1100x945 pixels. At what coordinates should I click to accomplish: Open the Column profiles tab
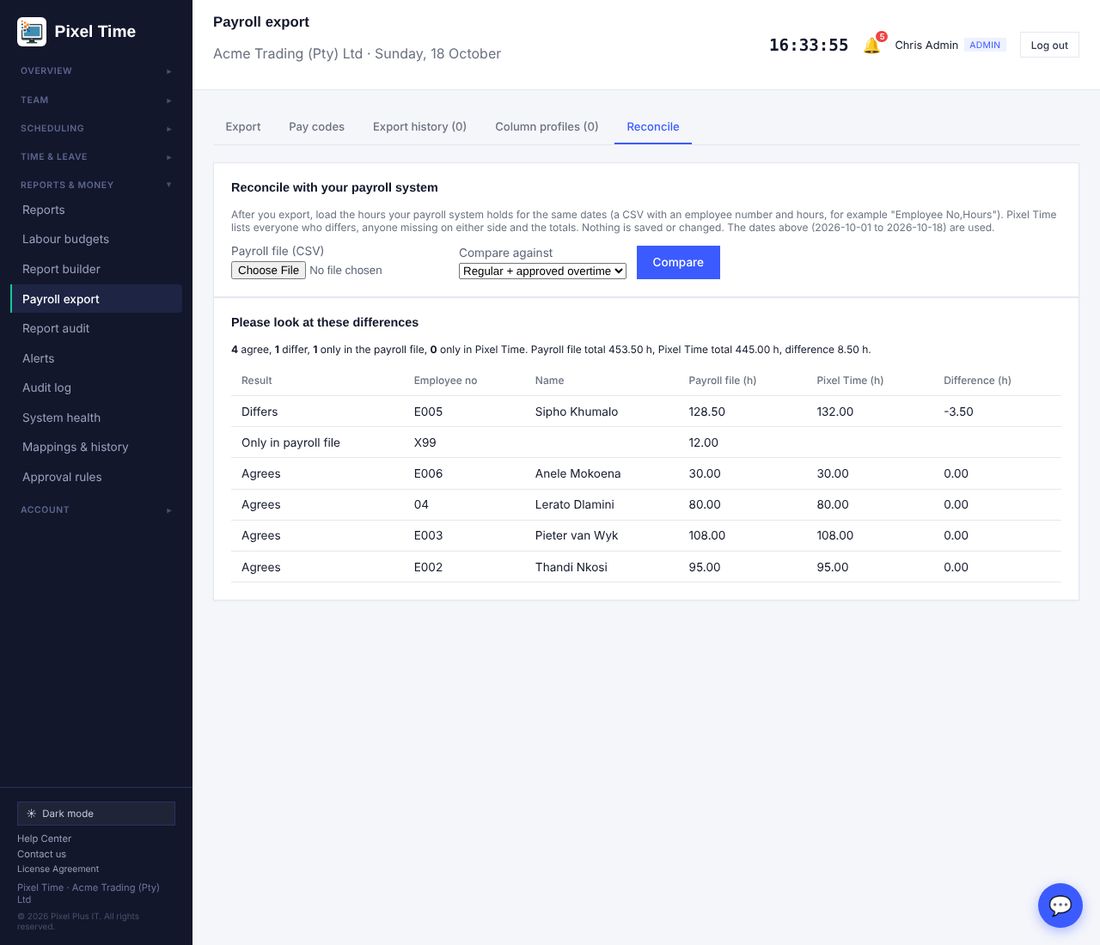[x=546, y=126]
